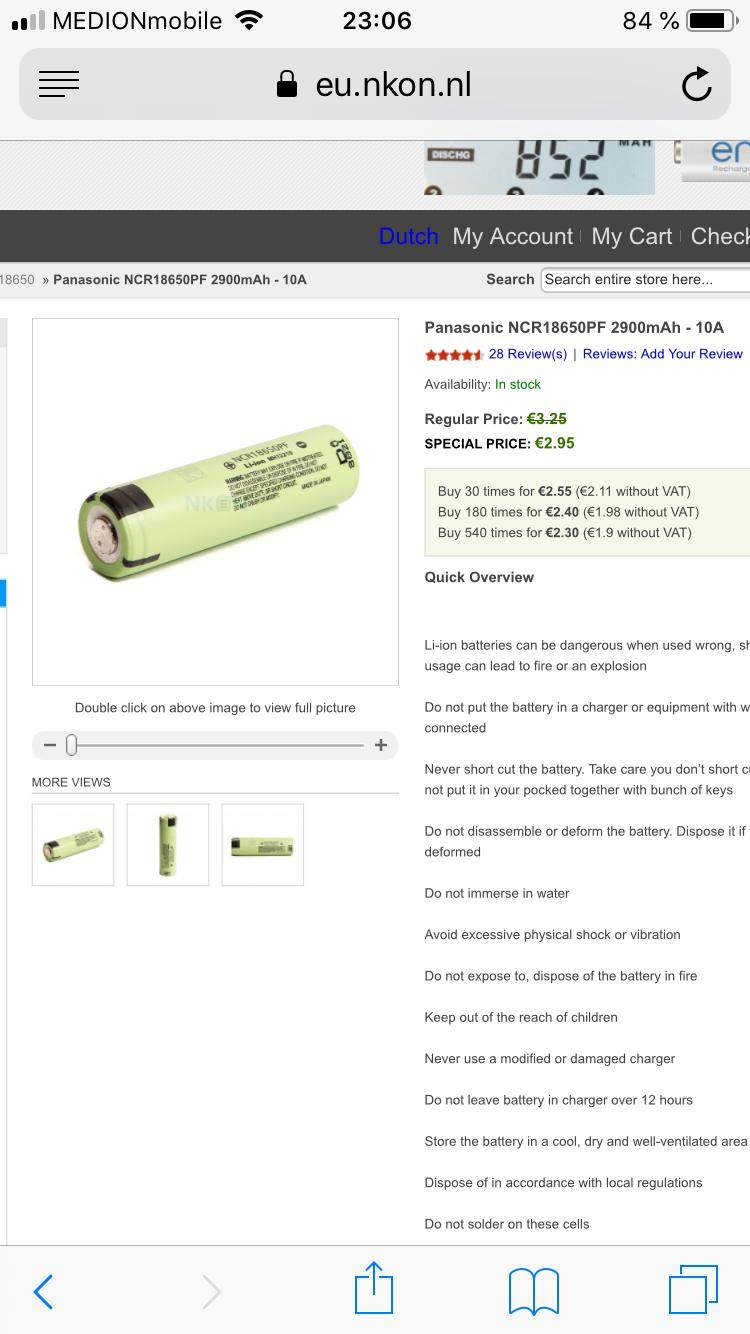Click the main battery product image
The width and height of the screenshot is (750, 1334).
coord(216,502)
